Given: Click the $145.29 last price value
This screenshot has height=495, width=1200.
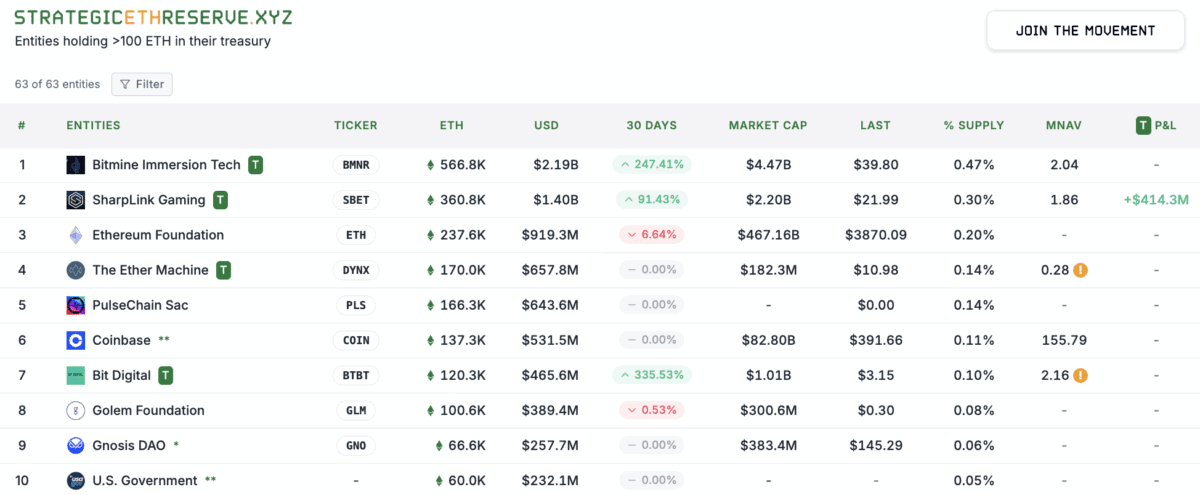Looking at the screenshot, I should click(x=875, y=445).
